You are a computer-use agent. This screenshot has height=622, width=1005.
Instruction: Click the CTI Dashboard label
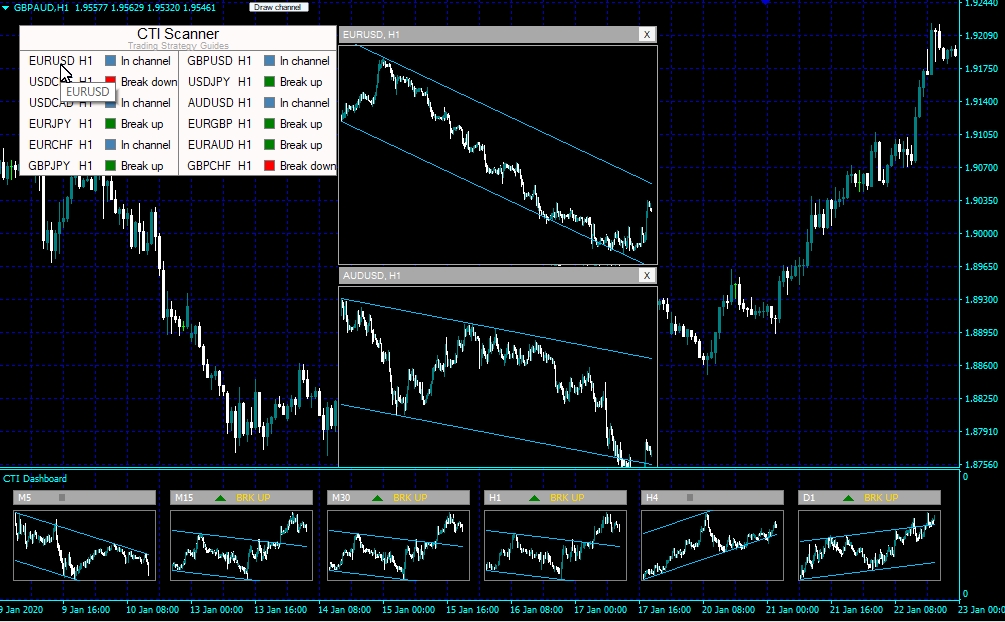35,479
